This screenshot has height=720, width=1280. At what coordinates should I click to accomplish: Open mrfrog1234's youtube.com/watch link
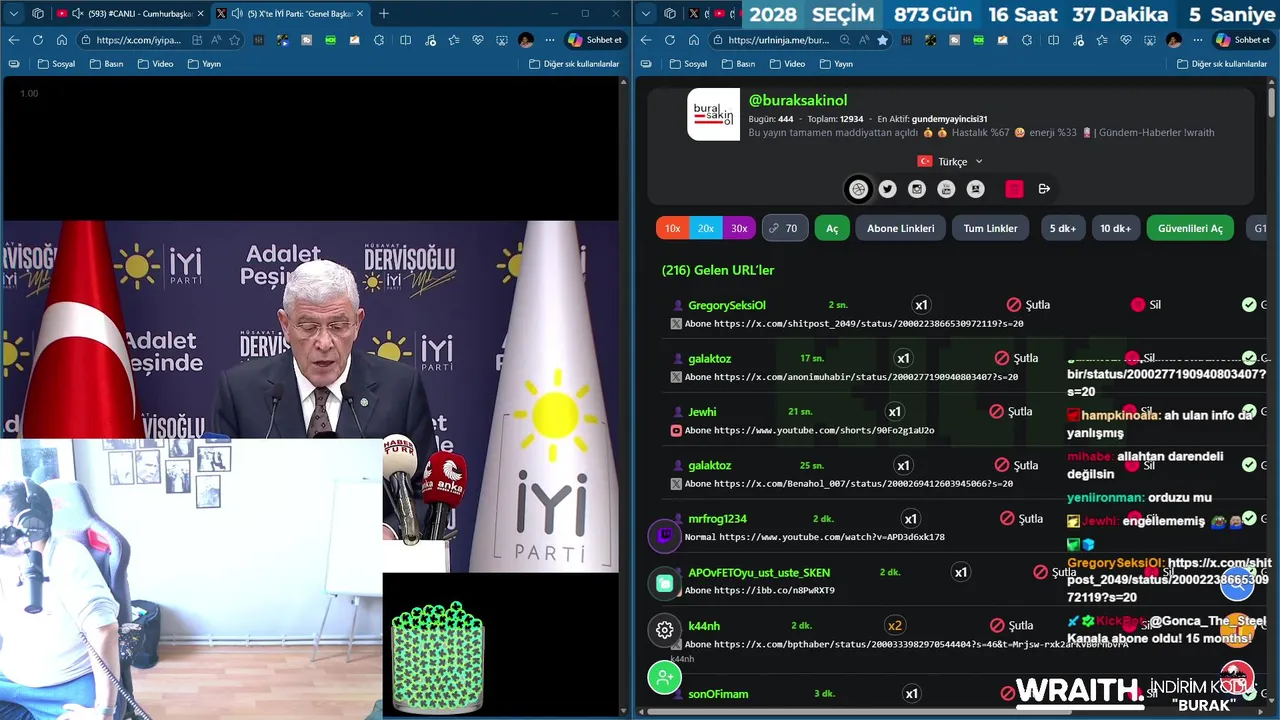[832, 537]
